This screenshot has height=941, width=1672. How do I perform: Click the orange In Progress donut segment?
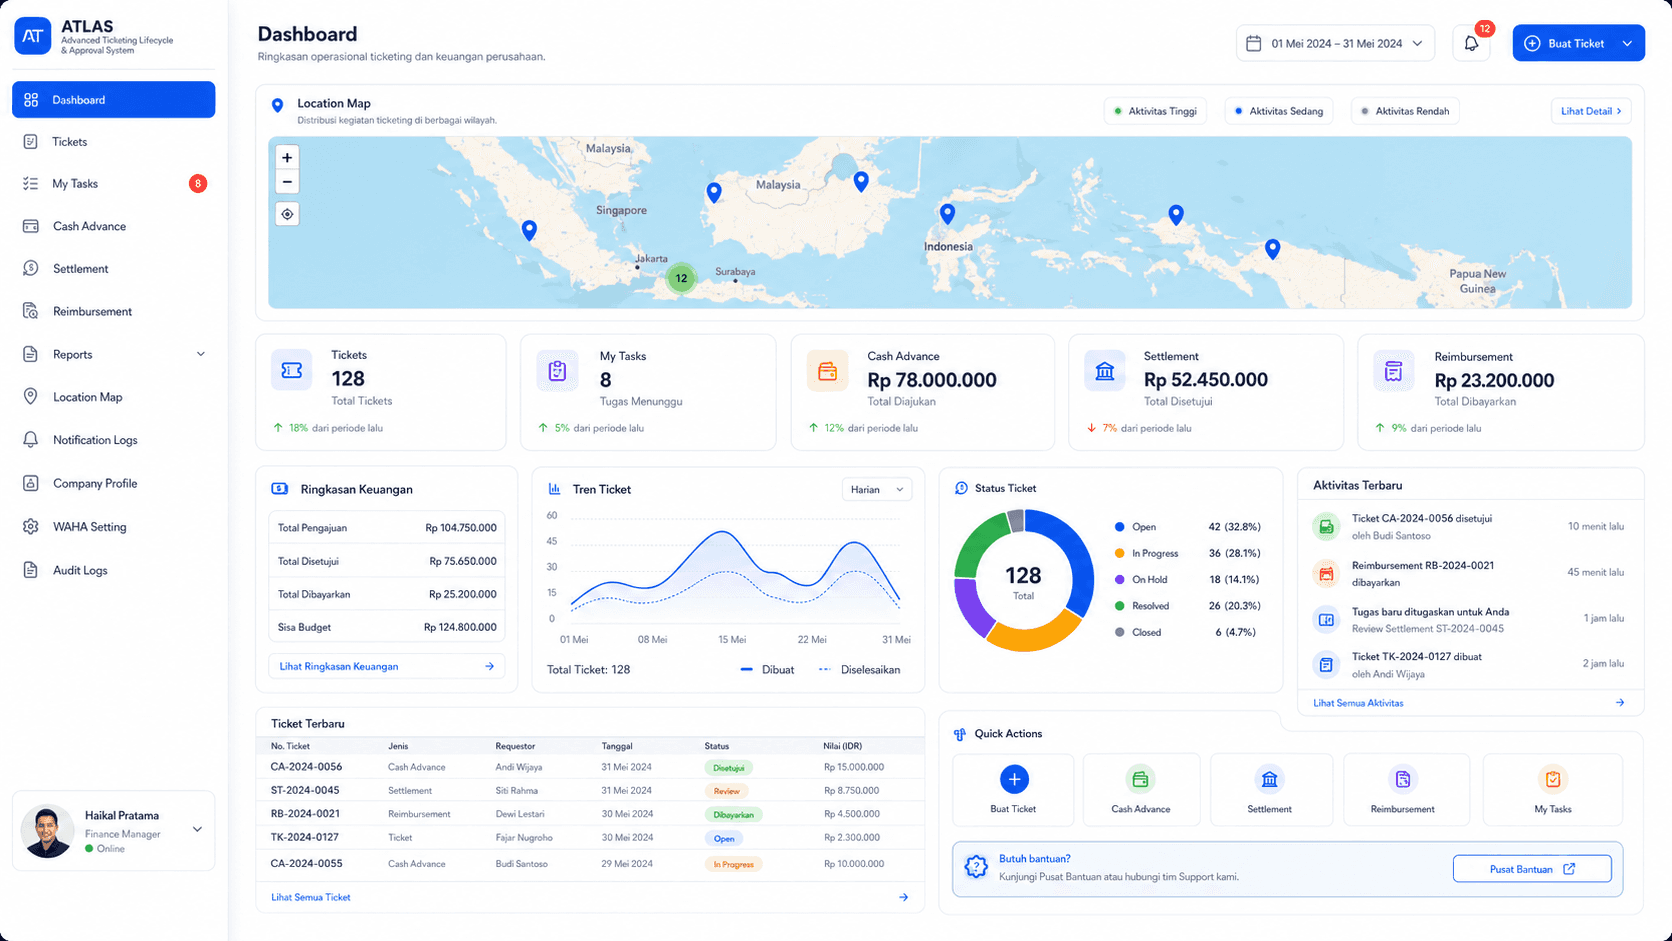click(1035, 633)
